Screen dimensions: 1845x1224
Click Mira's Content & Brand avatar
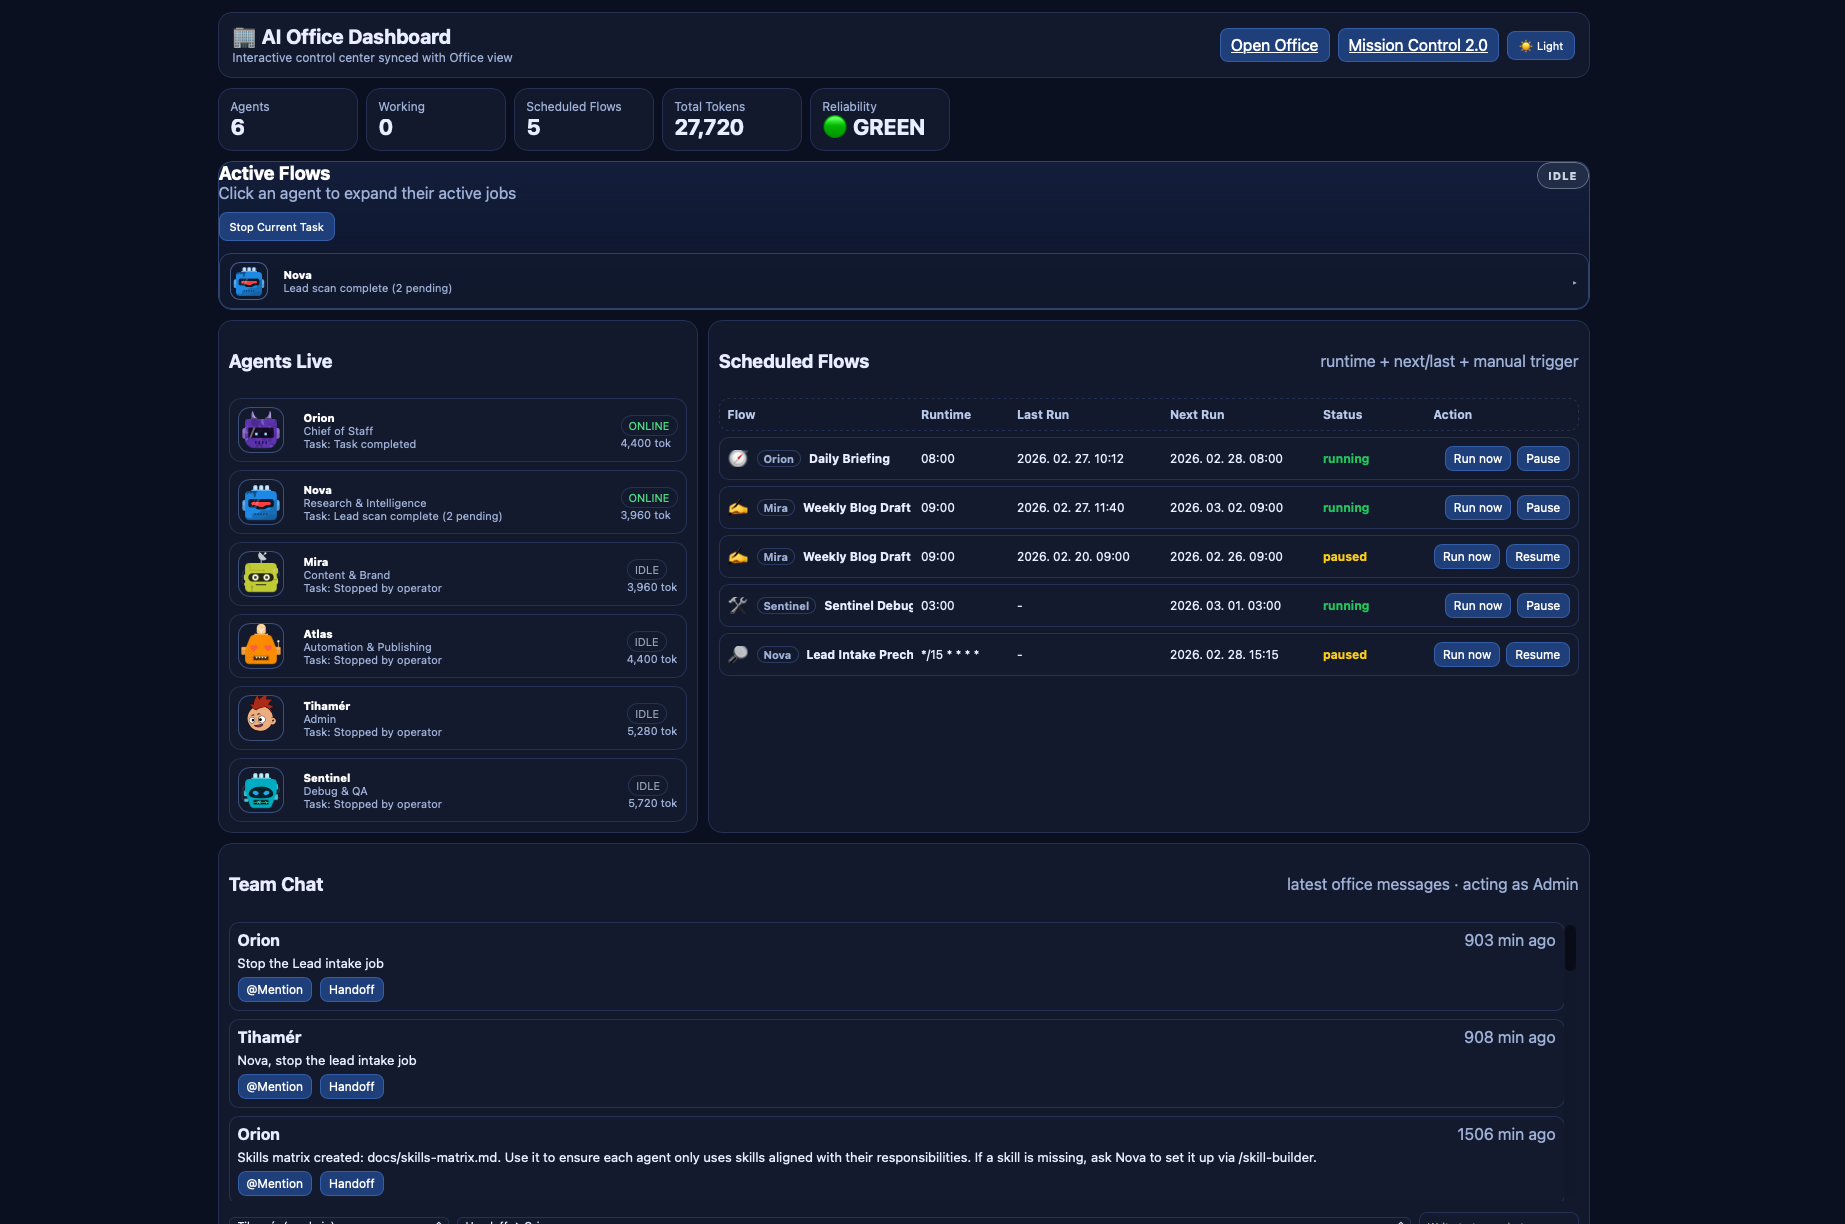coord(260,574)
